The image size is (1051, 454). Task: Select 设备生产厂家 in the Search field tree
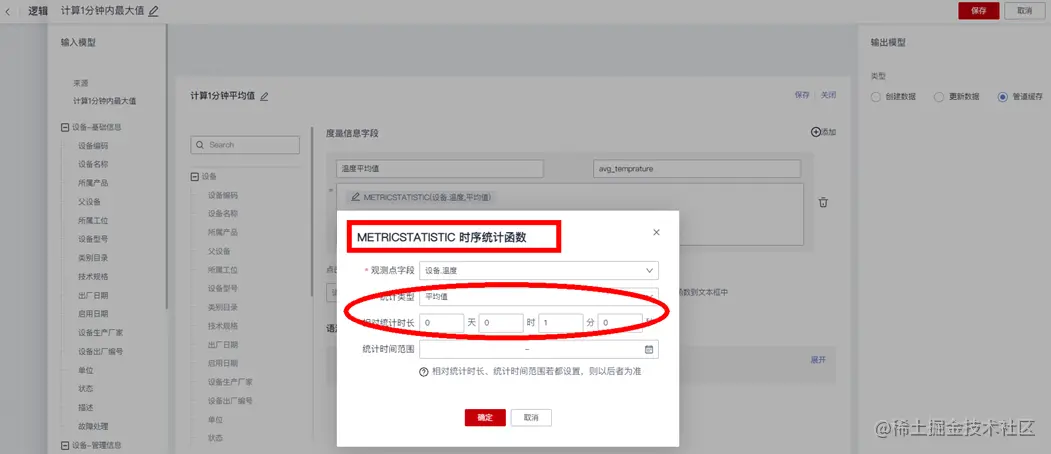pos(230,382)
